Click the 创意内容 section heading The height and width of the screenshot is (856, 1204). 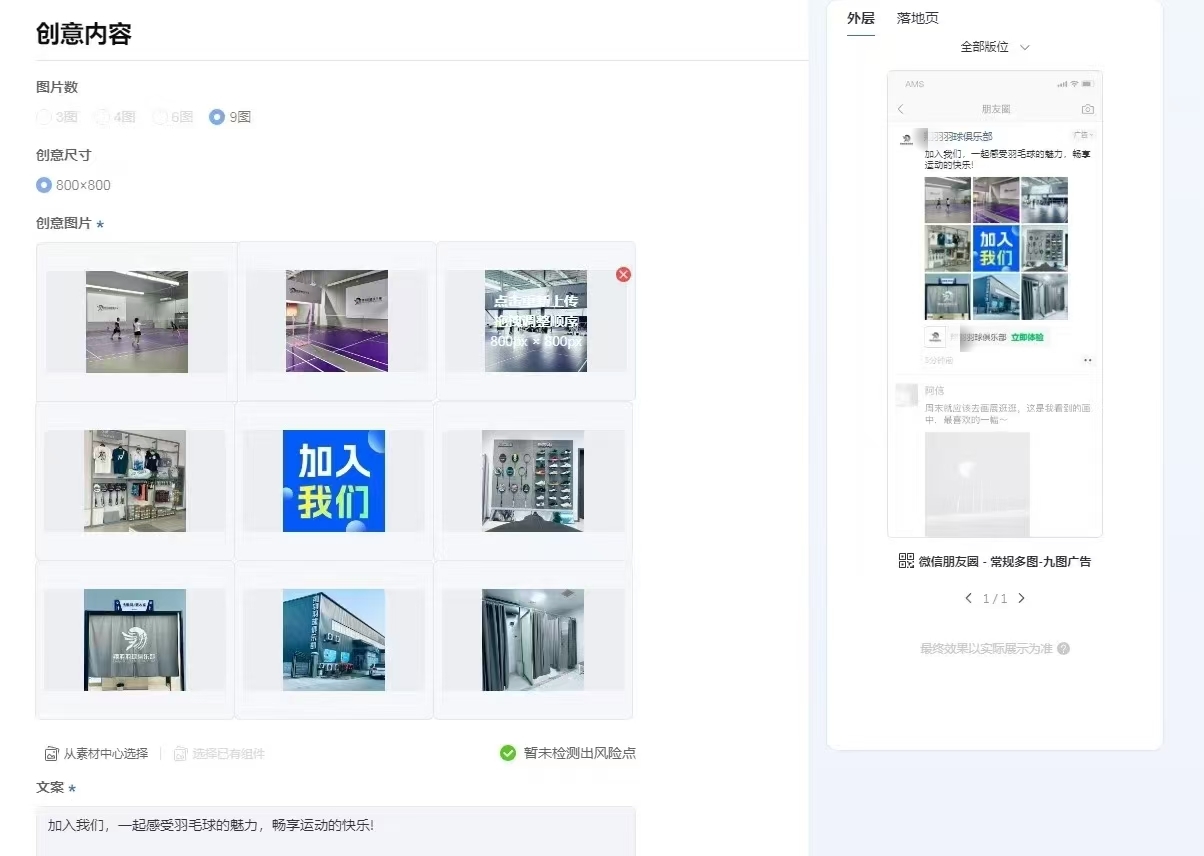[84, 33]
